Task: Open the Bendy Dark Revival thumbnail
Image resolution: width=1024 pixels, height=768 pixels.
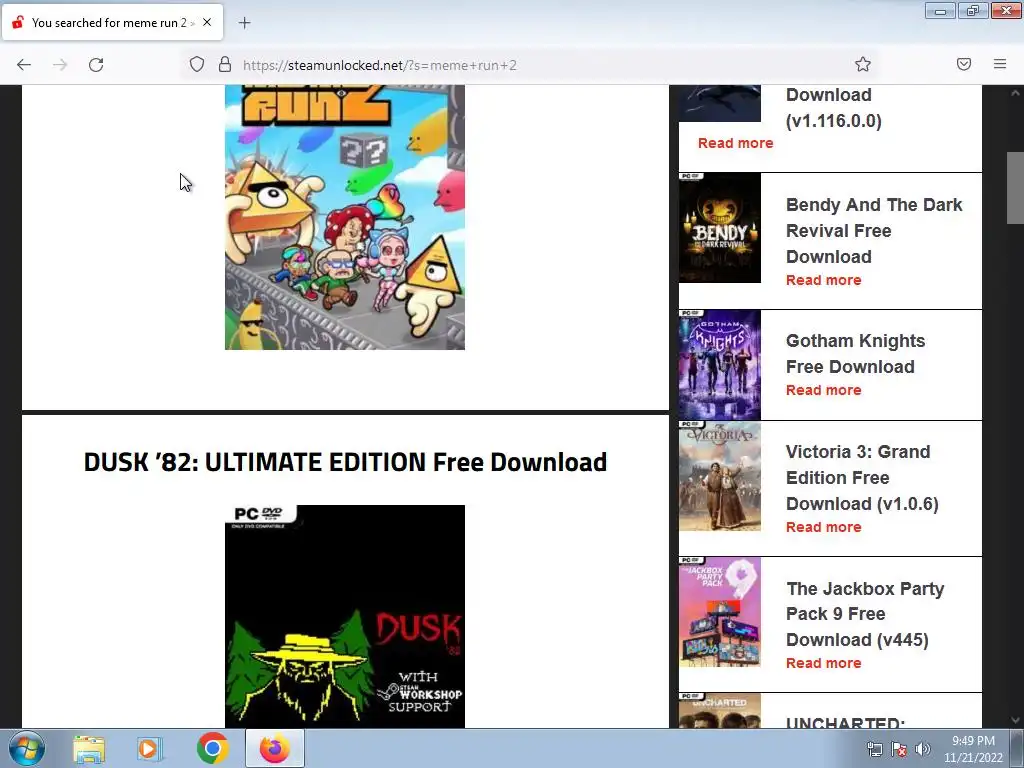Action: click(720, 228)
